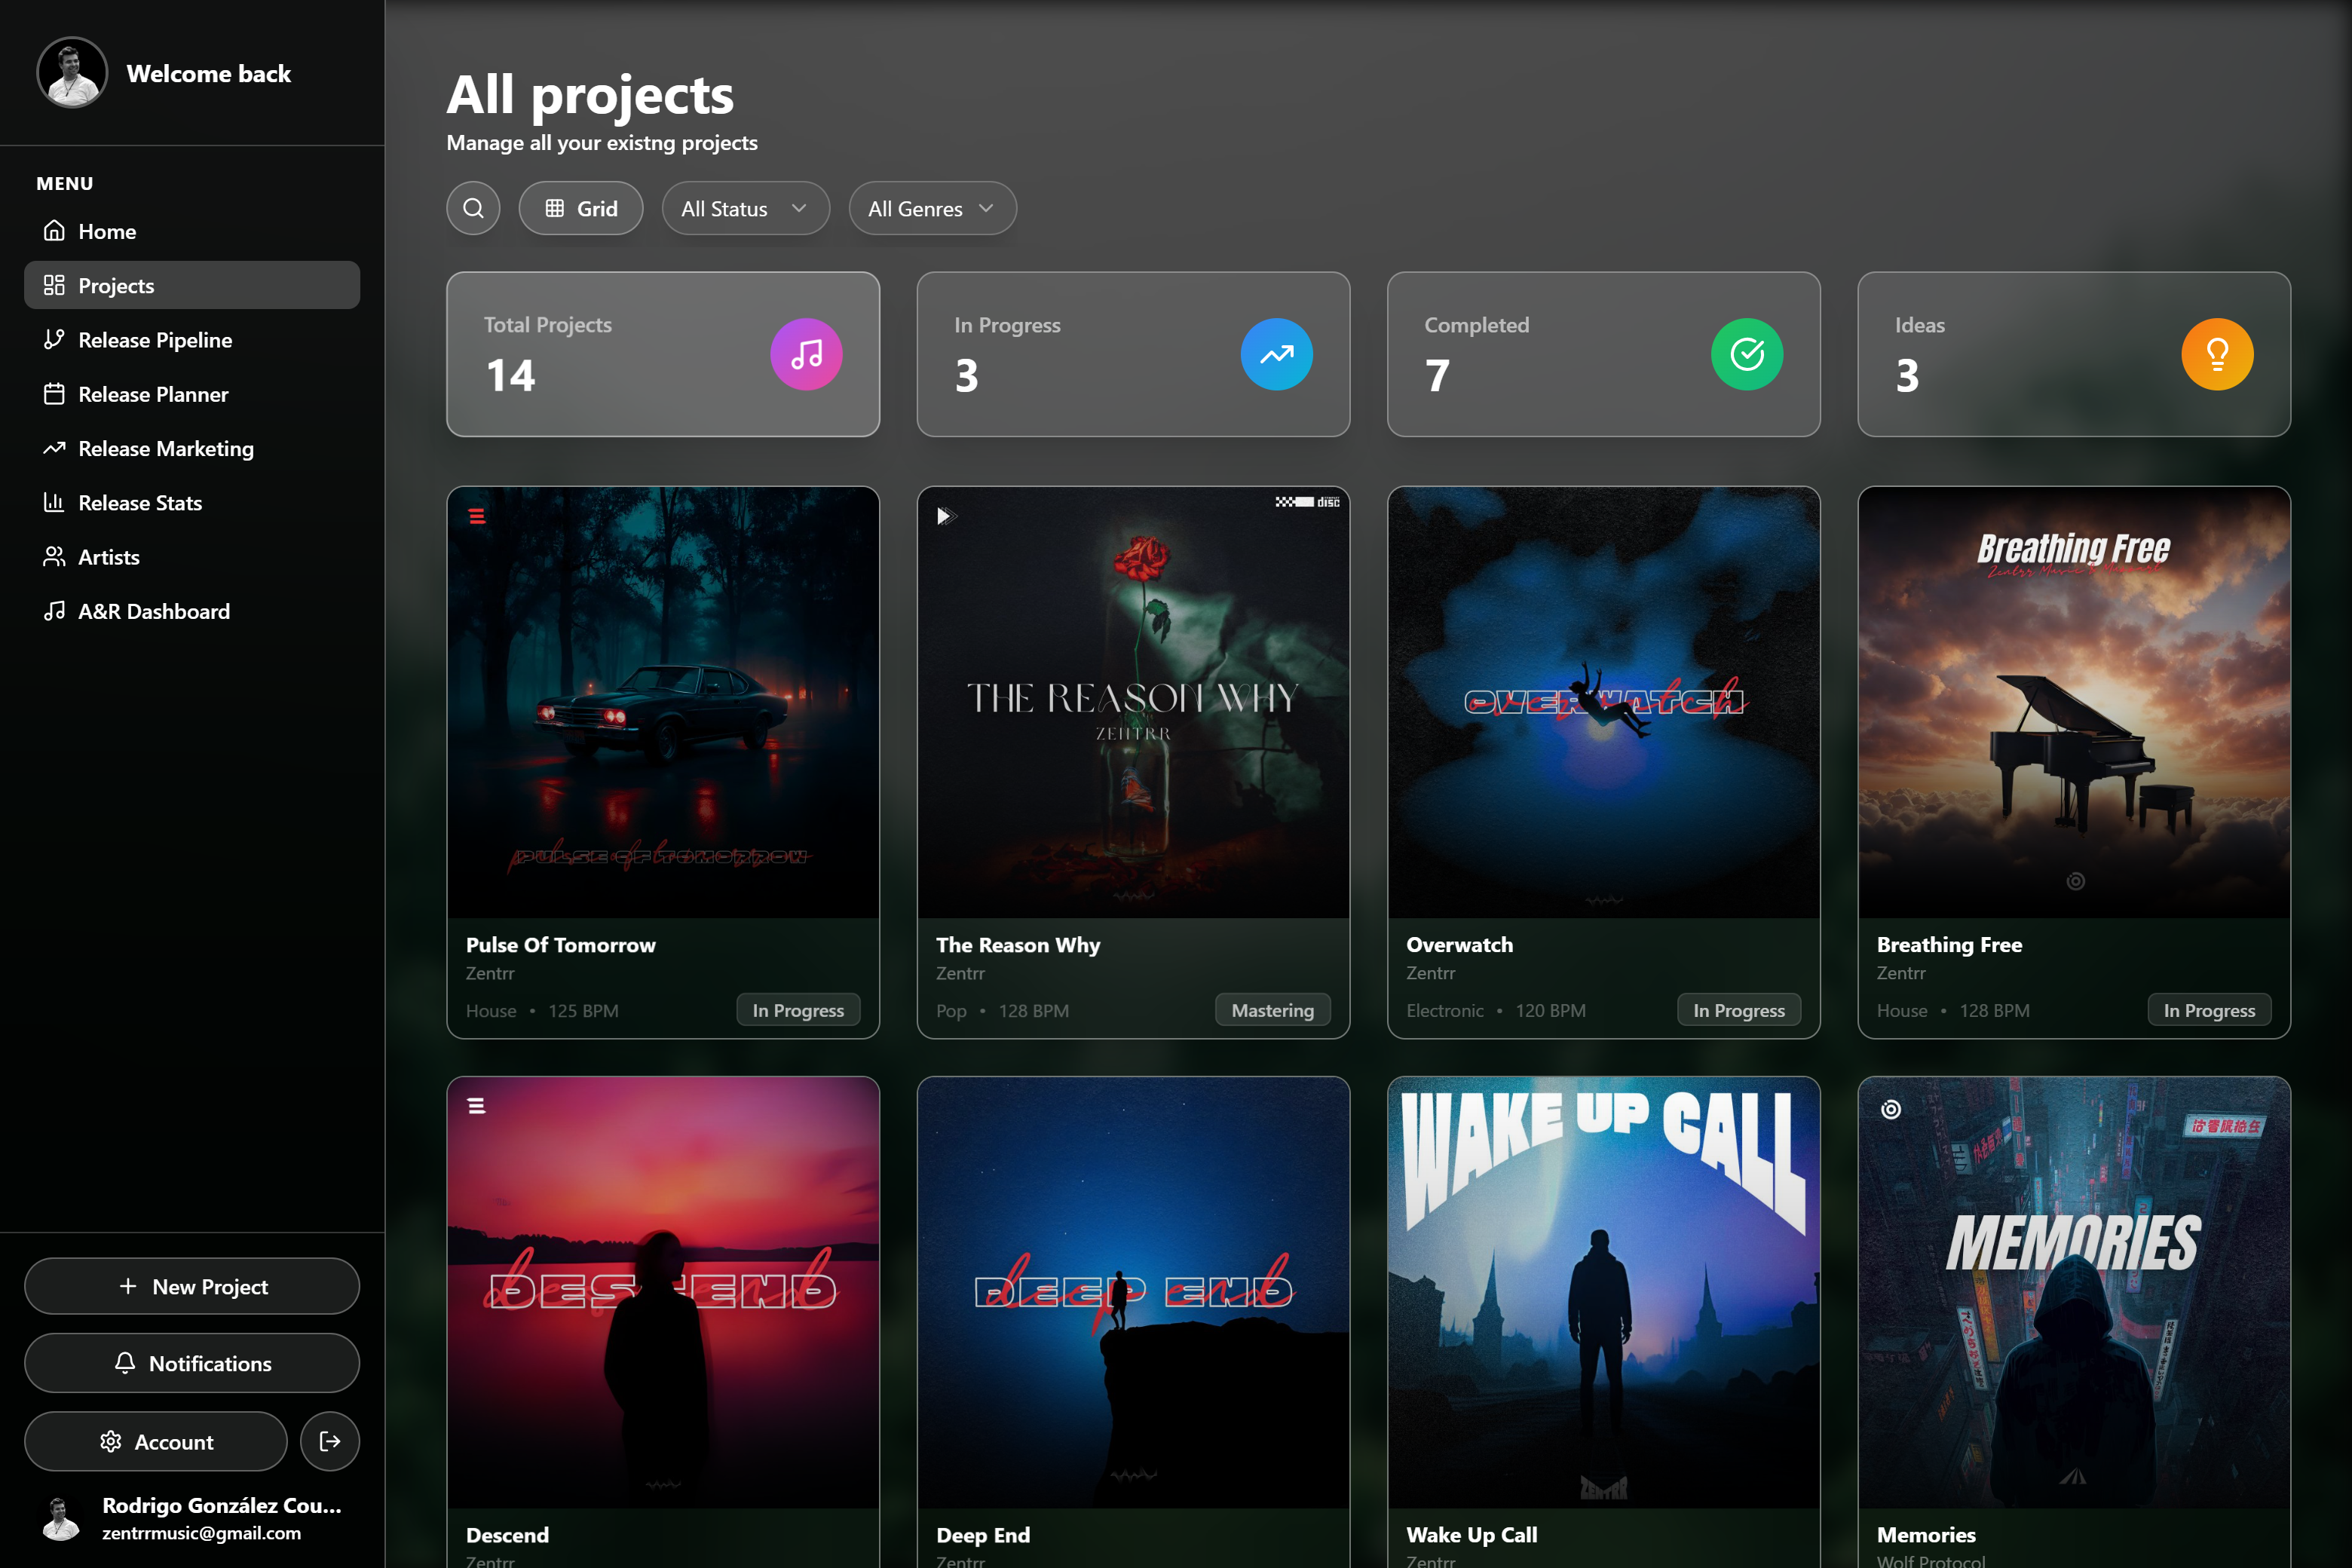Click the Release Stats bar chart icon
The width and height of the screenshot is (2352, 1568).
click(x=54, y=502)
